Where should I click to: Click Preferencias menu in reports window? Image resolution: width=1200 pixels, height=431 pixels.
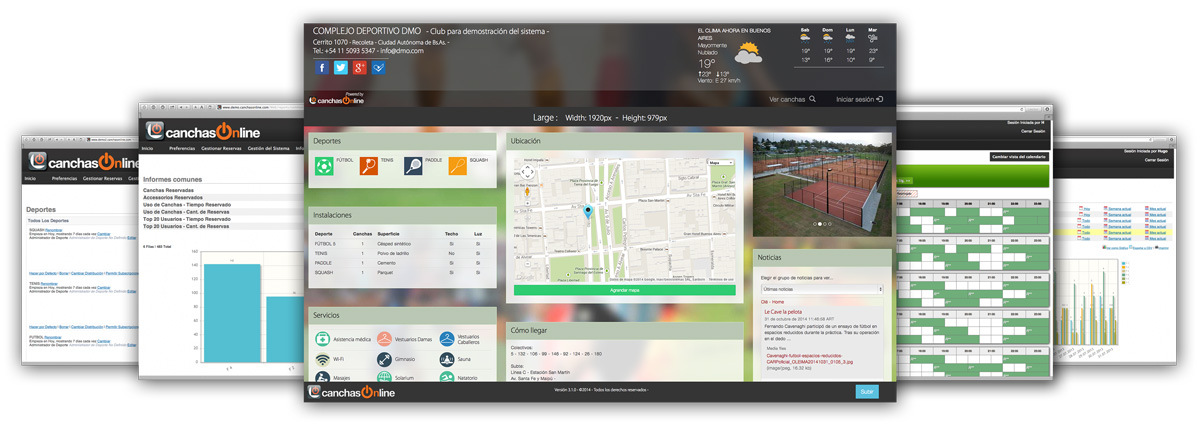pos(182,148)
